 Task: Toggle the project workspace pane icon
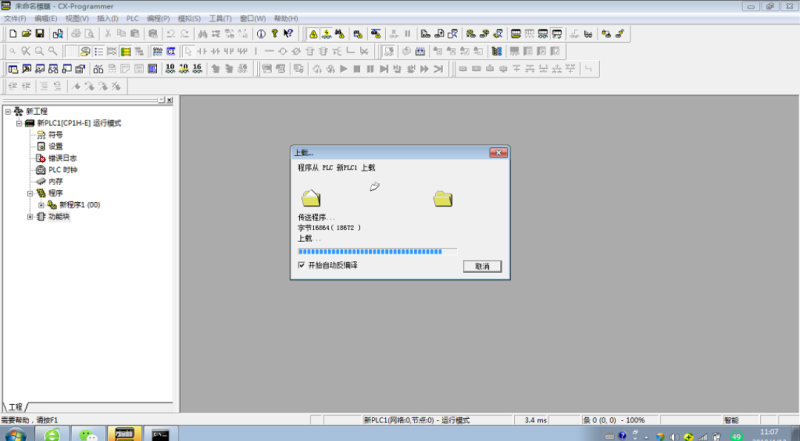(x=13, y=68)
